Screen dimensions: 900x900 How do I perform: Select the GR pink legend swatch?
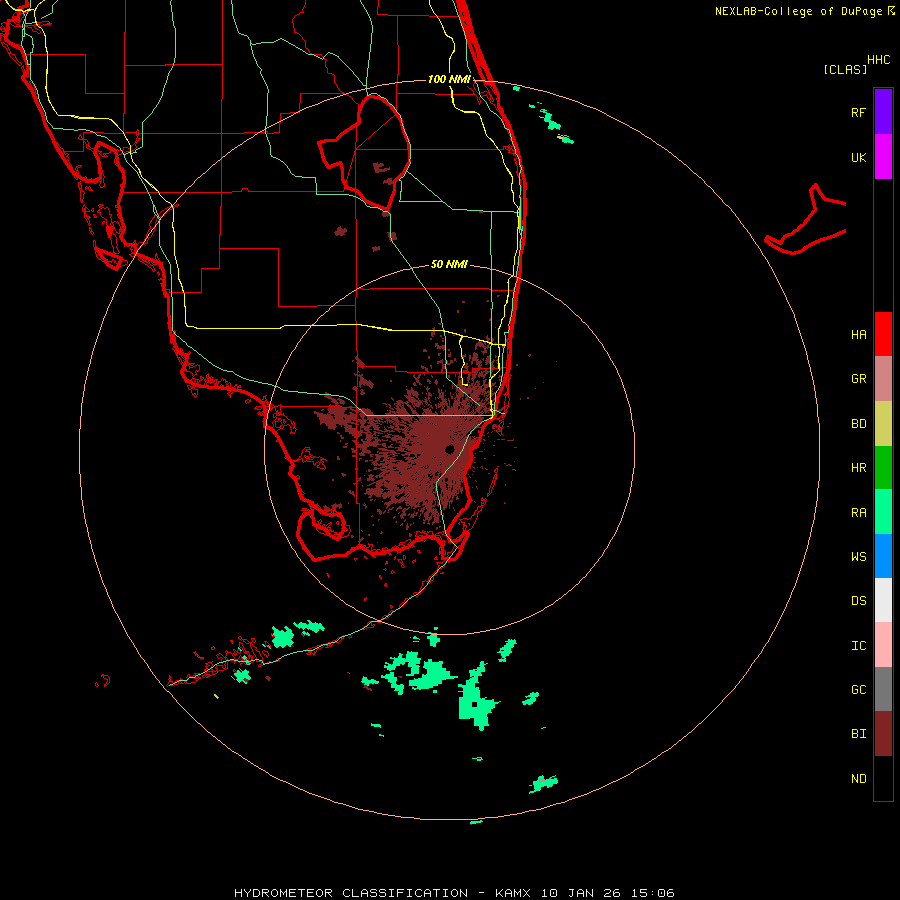pos(883,379)
